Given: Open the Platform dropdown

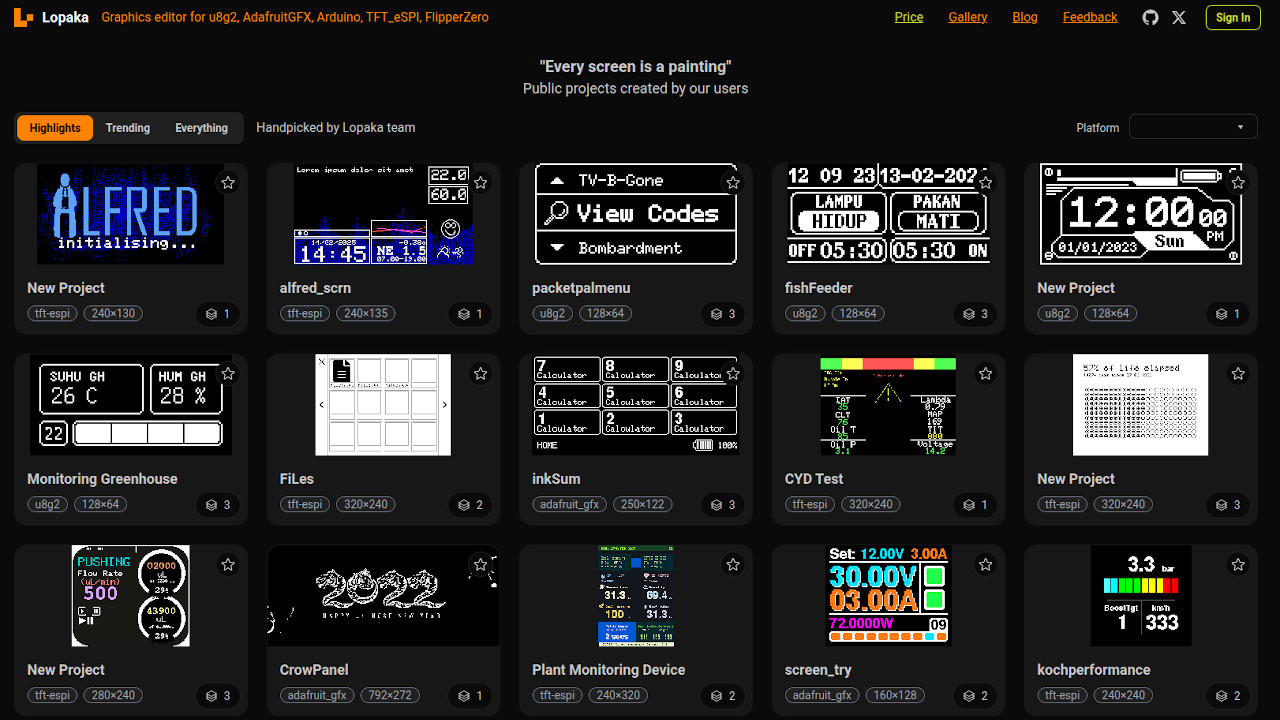Looking at the screenshot, I should (1193, 127).
